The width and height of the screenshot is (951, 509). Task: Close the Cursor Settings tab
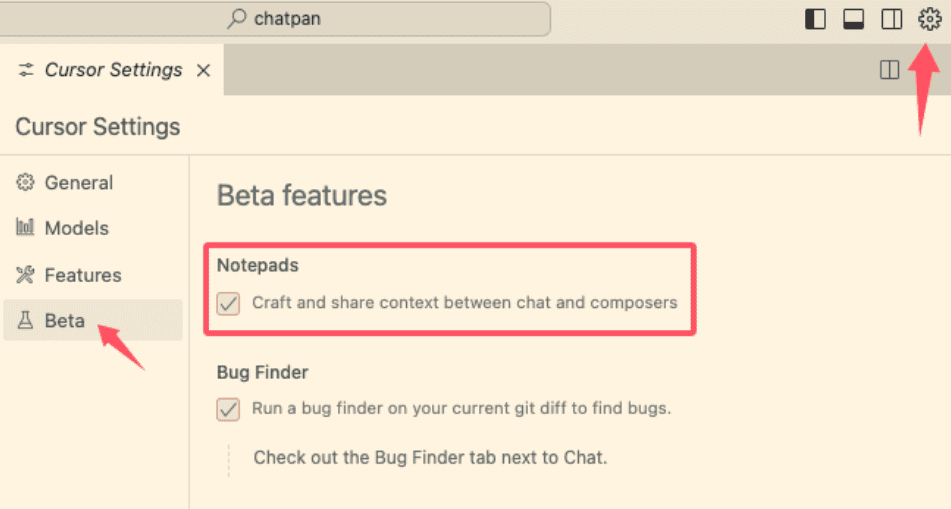pyautogui.click(x=203, y=70)
